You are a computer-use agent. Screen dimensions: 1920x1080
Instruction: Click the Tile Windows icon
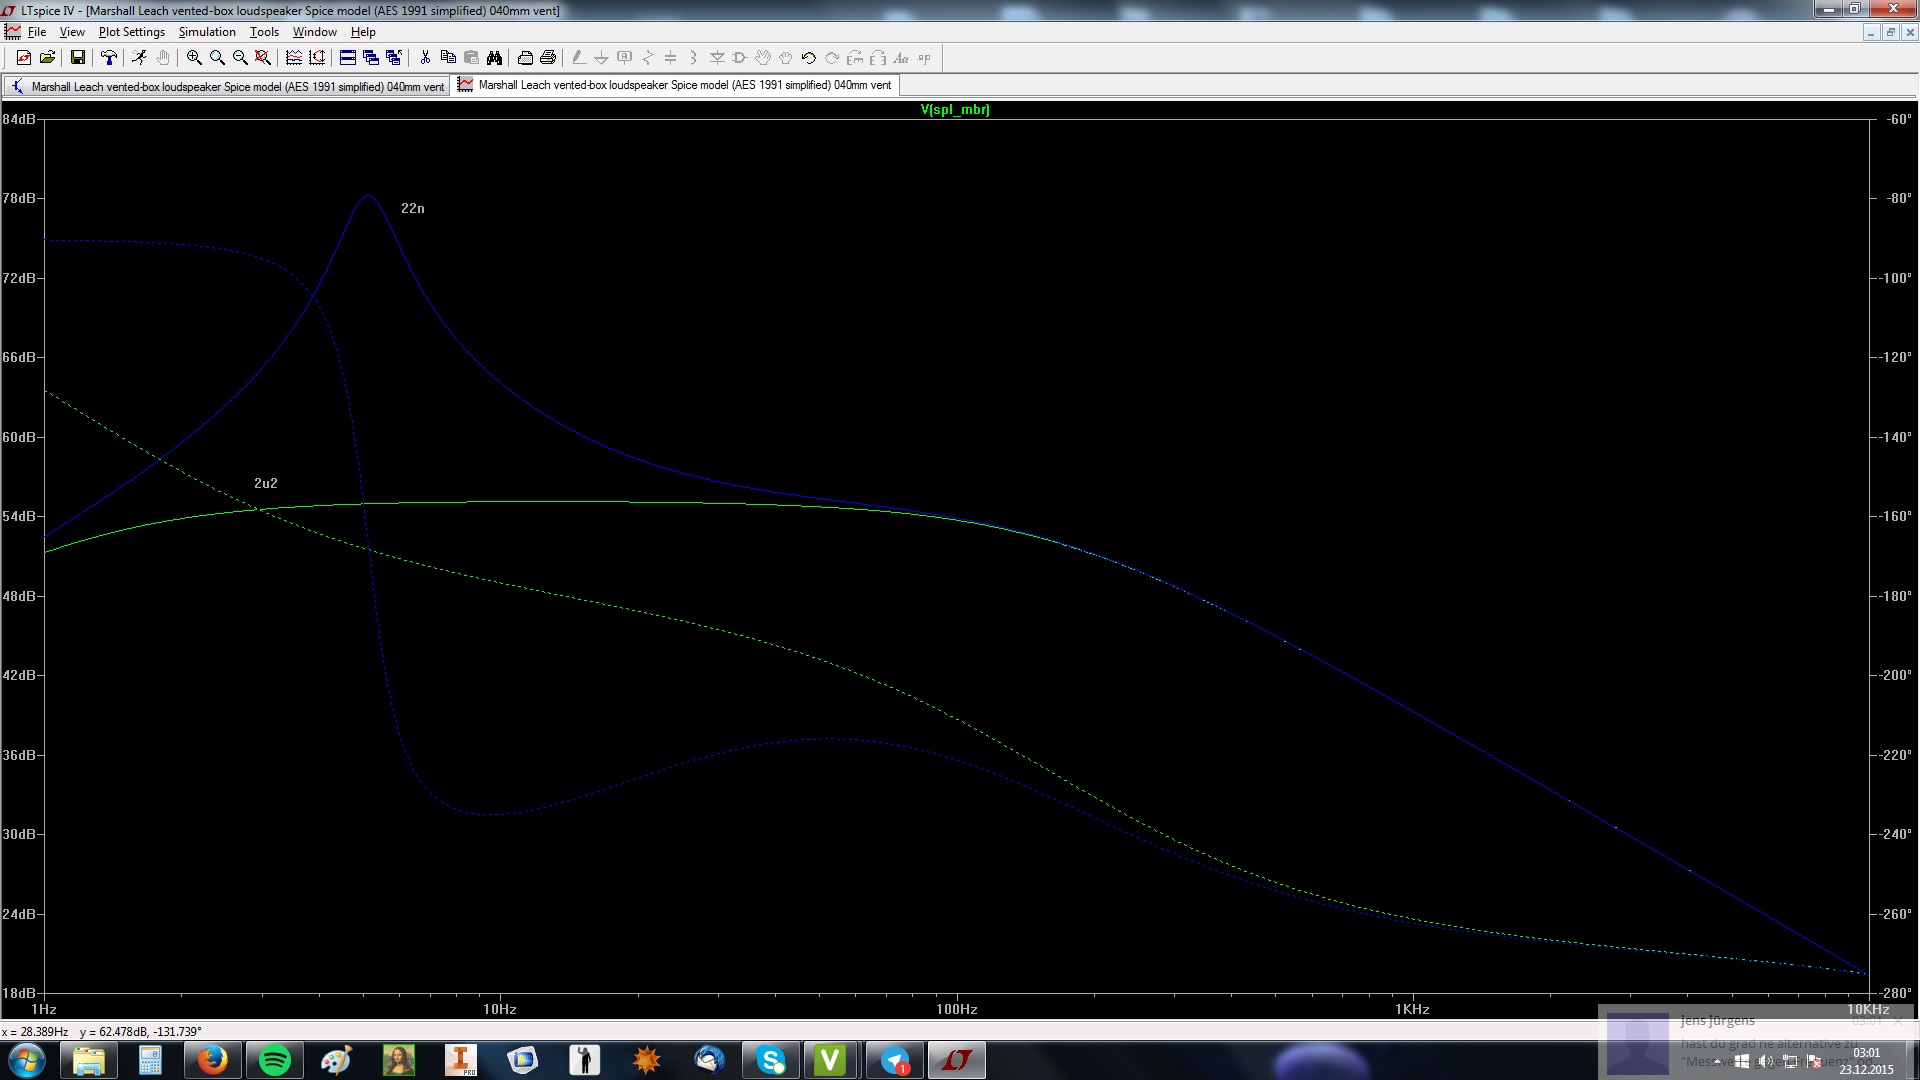pyautogui.click(x=348, y=58)
